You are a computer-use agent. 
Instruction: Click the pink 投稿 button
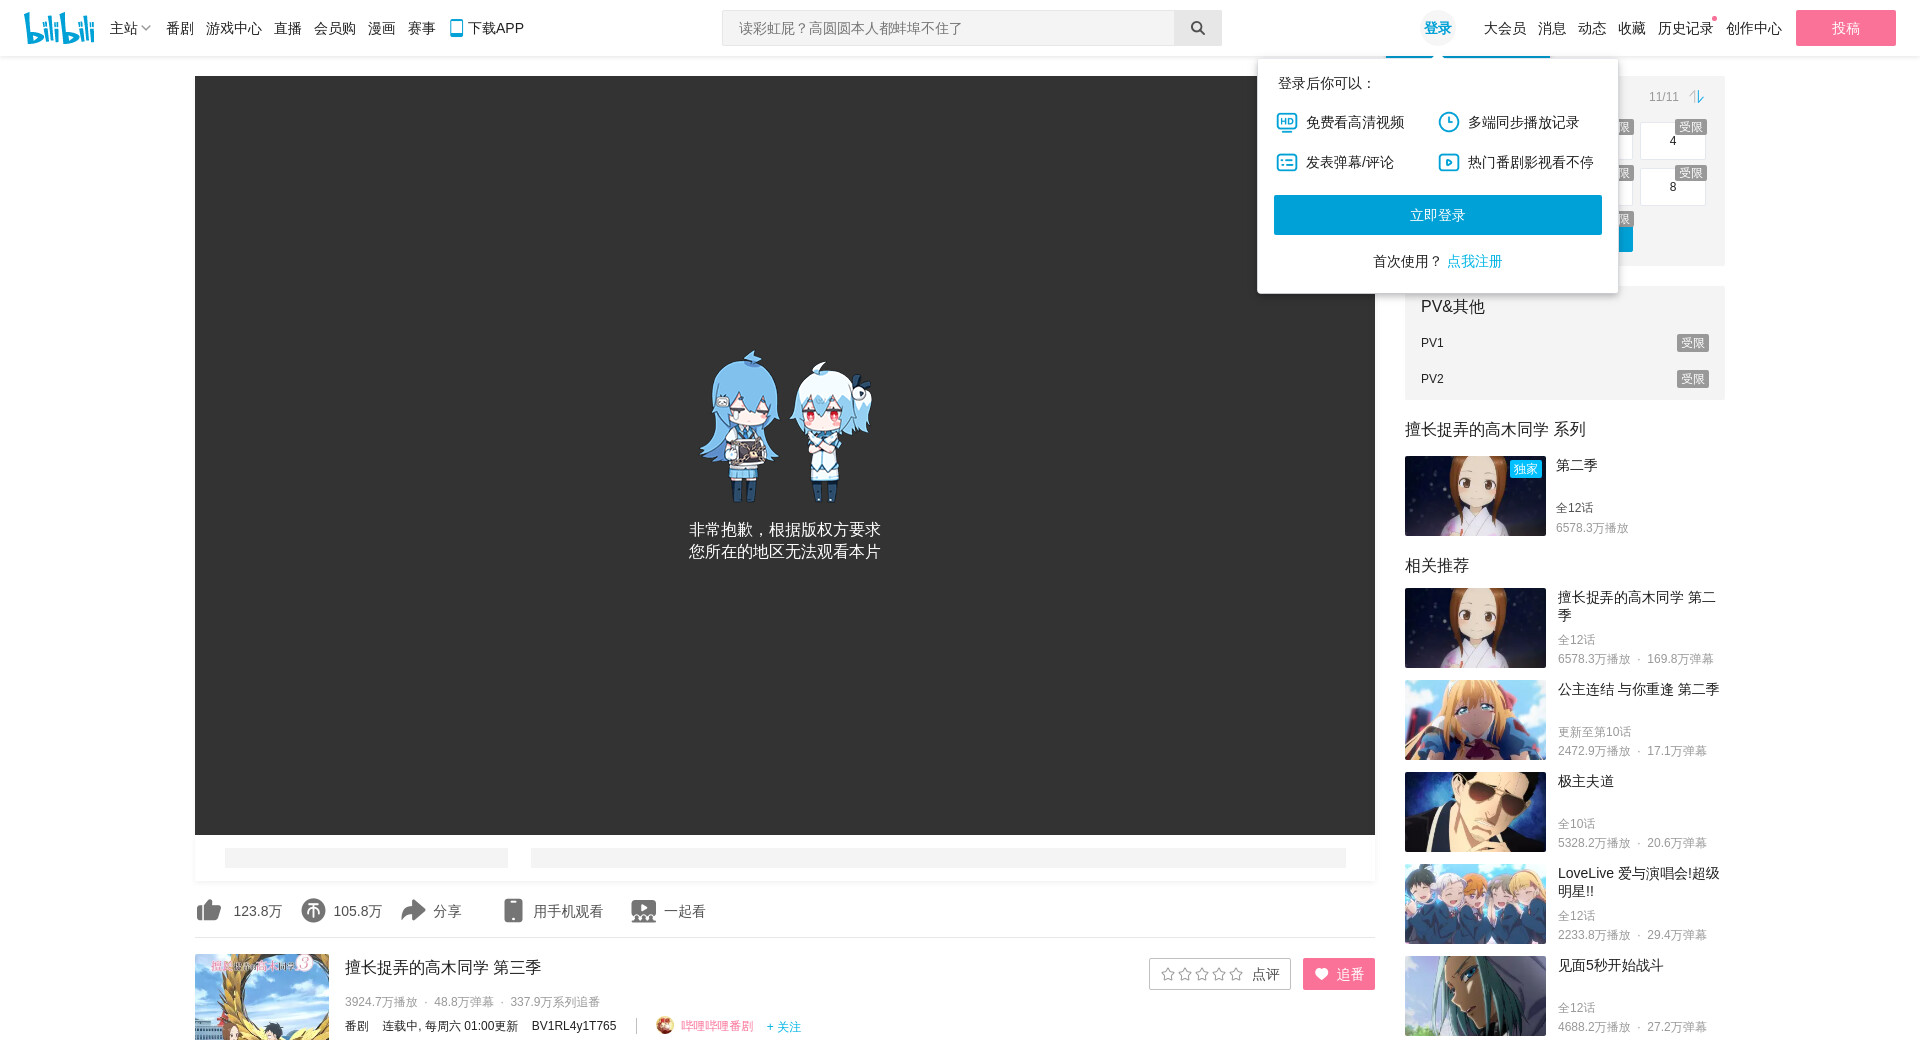point(1846,28)
